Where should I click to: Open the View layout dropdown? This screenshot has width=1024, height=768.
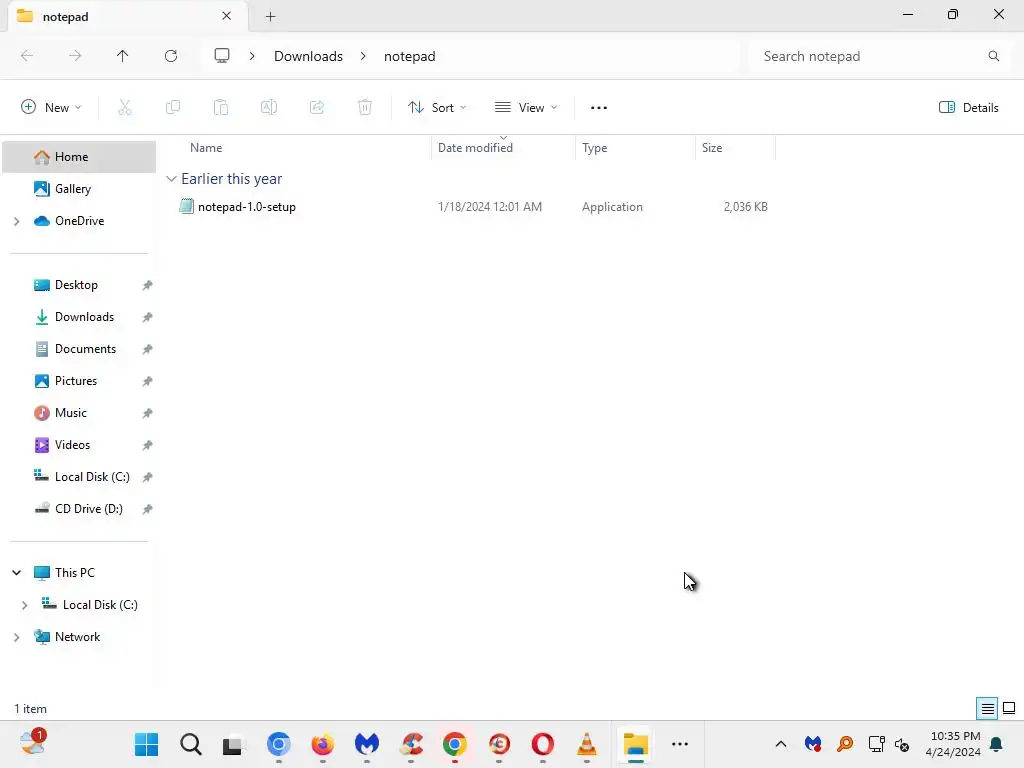pos(526,108)
